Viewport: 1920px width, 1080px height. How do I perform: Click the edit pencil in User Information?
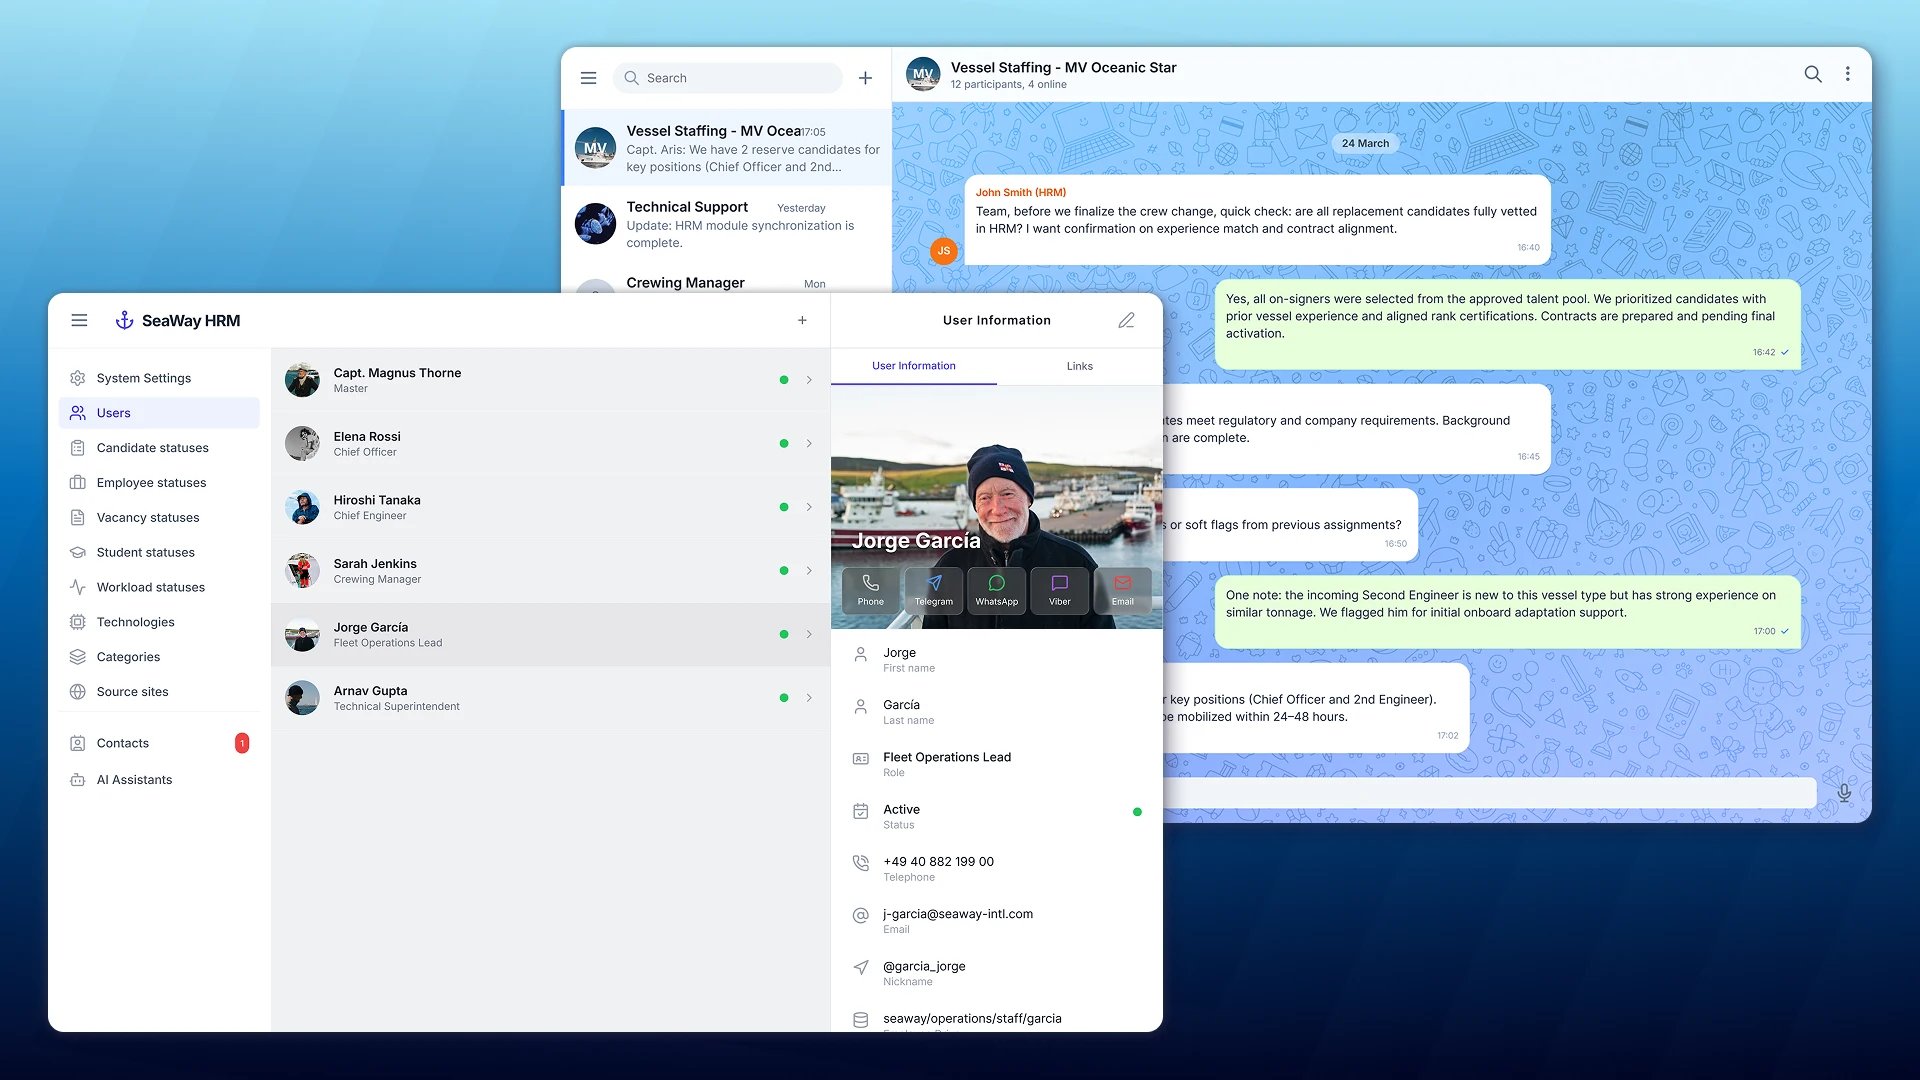[1126, 320]
